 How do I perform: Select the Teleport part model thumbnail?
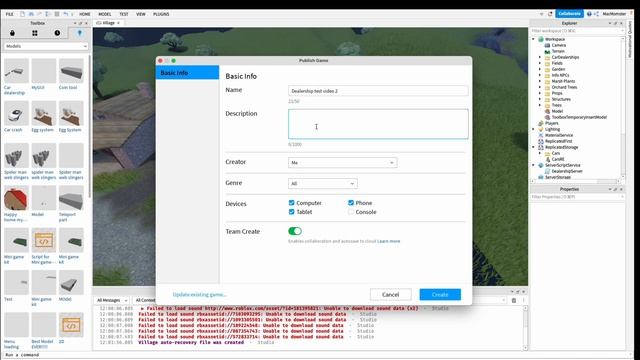click(x=71, y=198)
